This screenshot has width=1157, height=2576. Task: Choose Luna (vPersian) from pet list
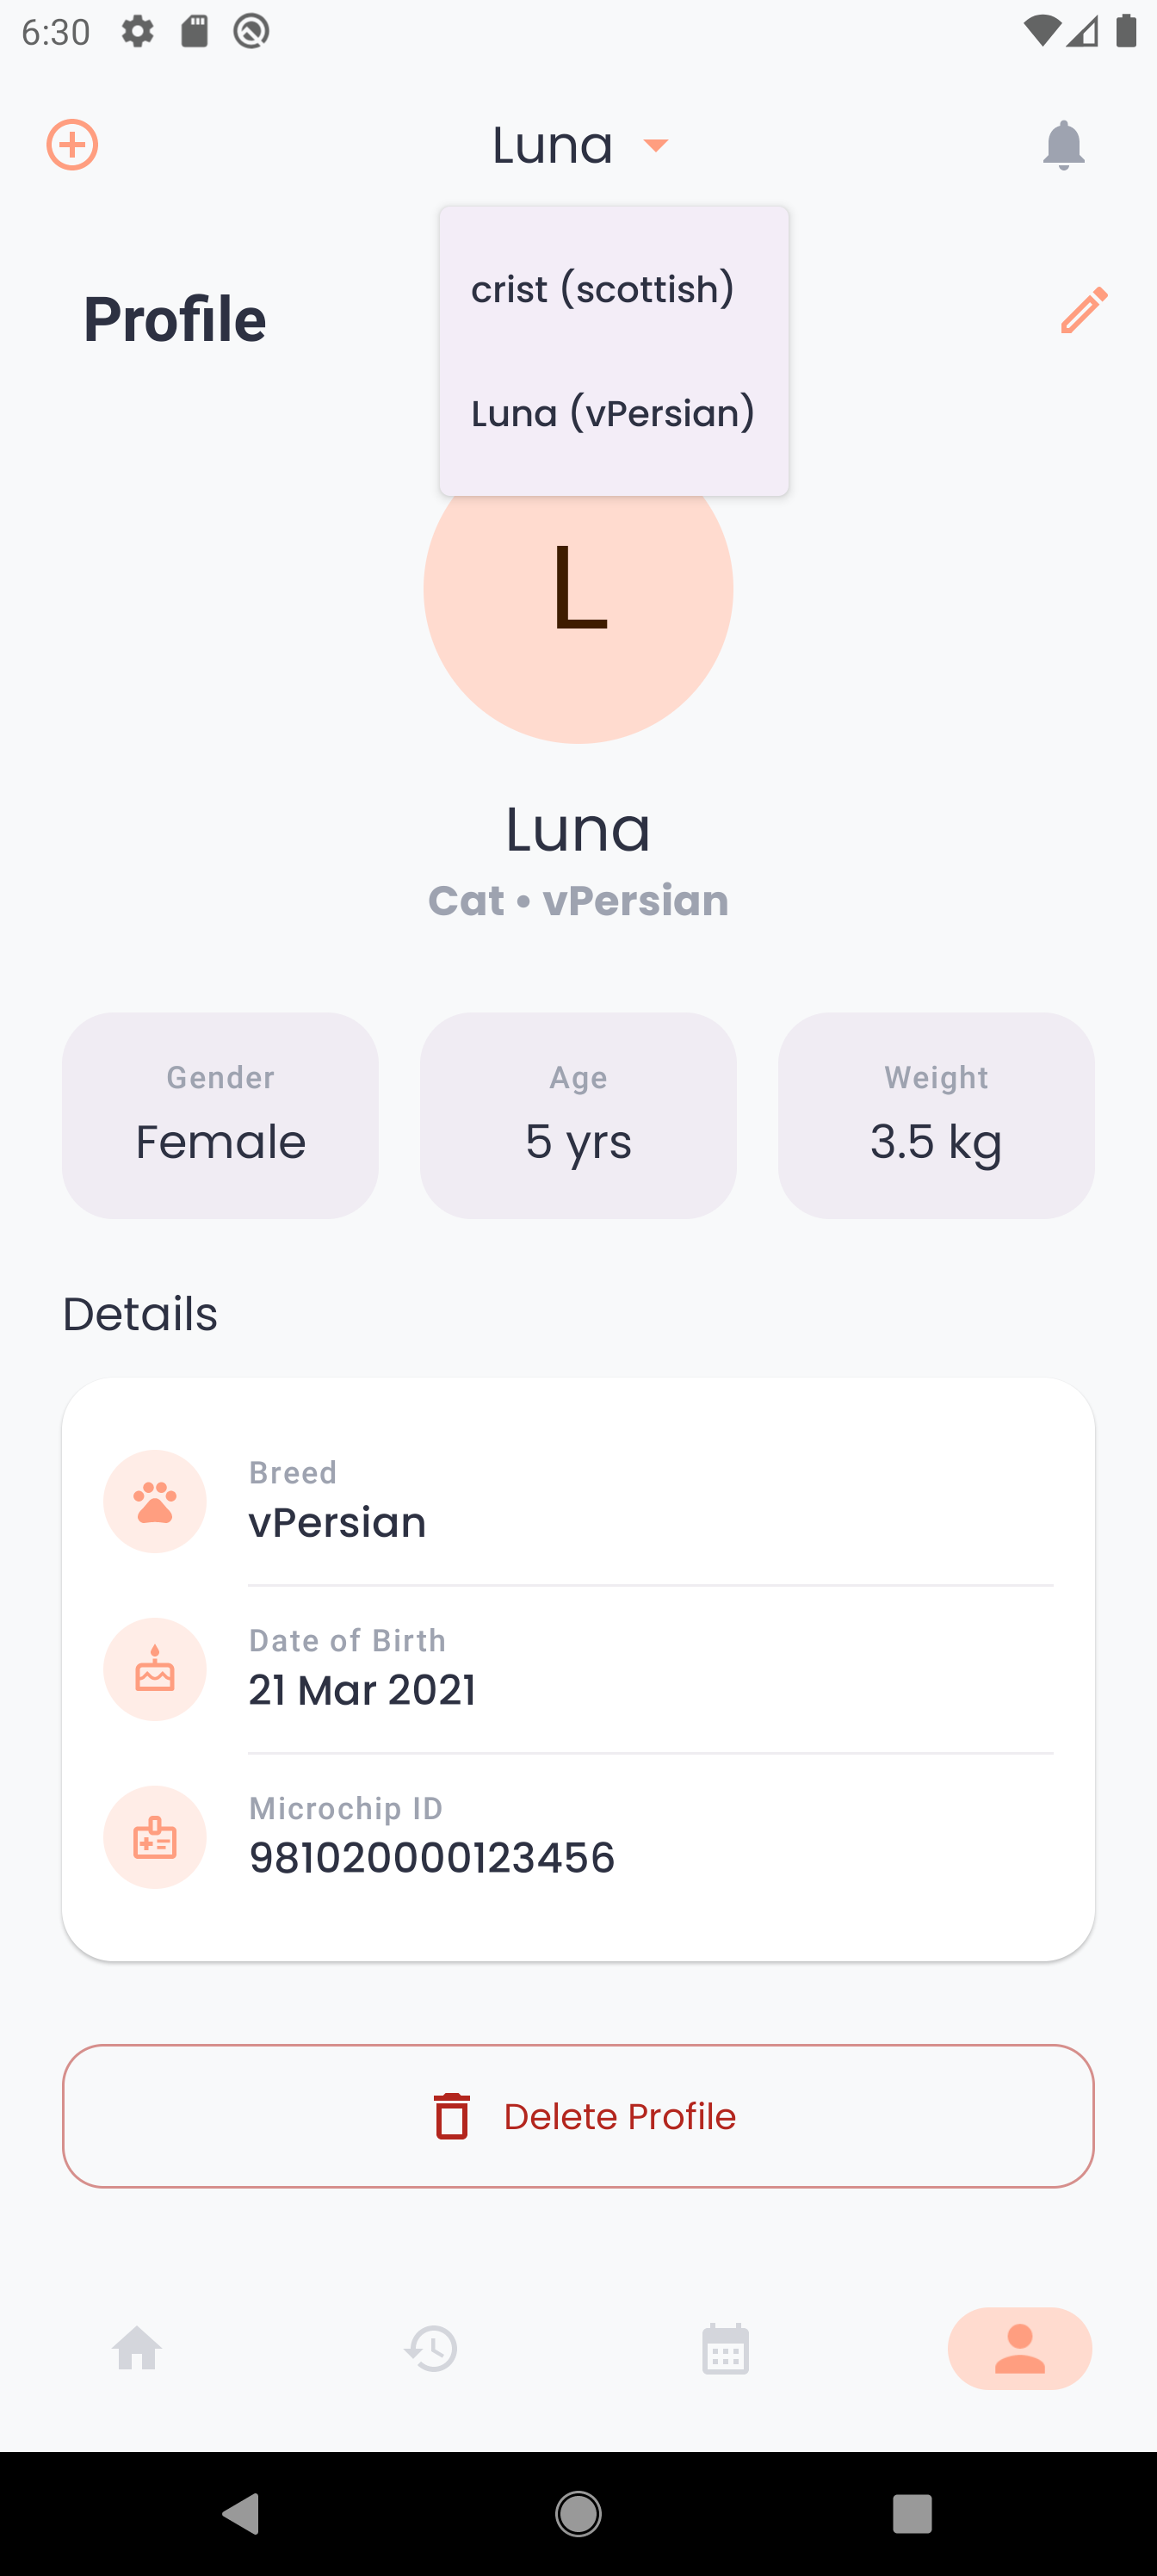pyautogui.click(x=612, y=413)
